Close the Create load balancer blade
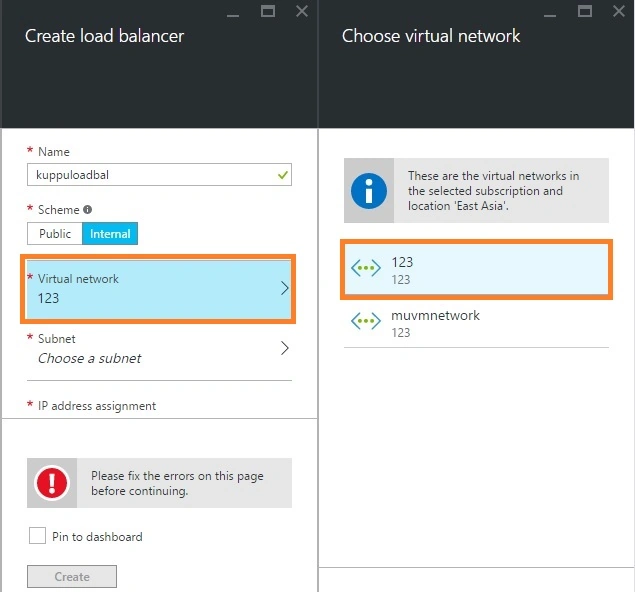 [302, 11]
